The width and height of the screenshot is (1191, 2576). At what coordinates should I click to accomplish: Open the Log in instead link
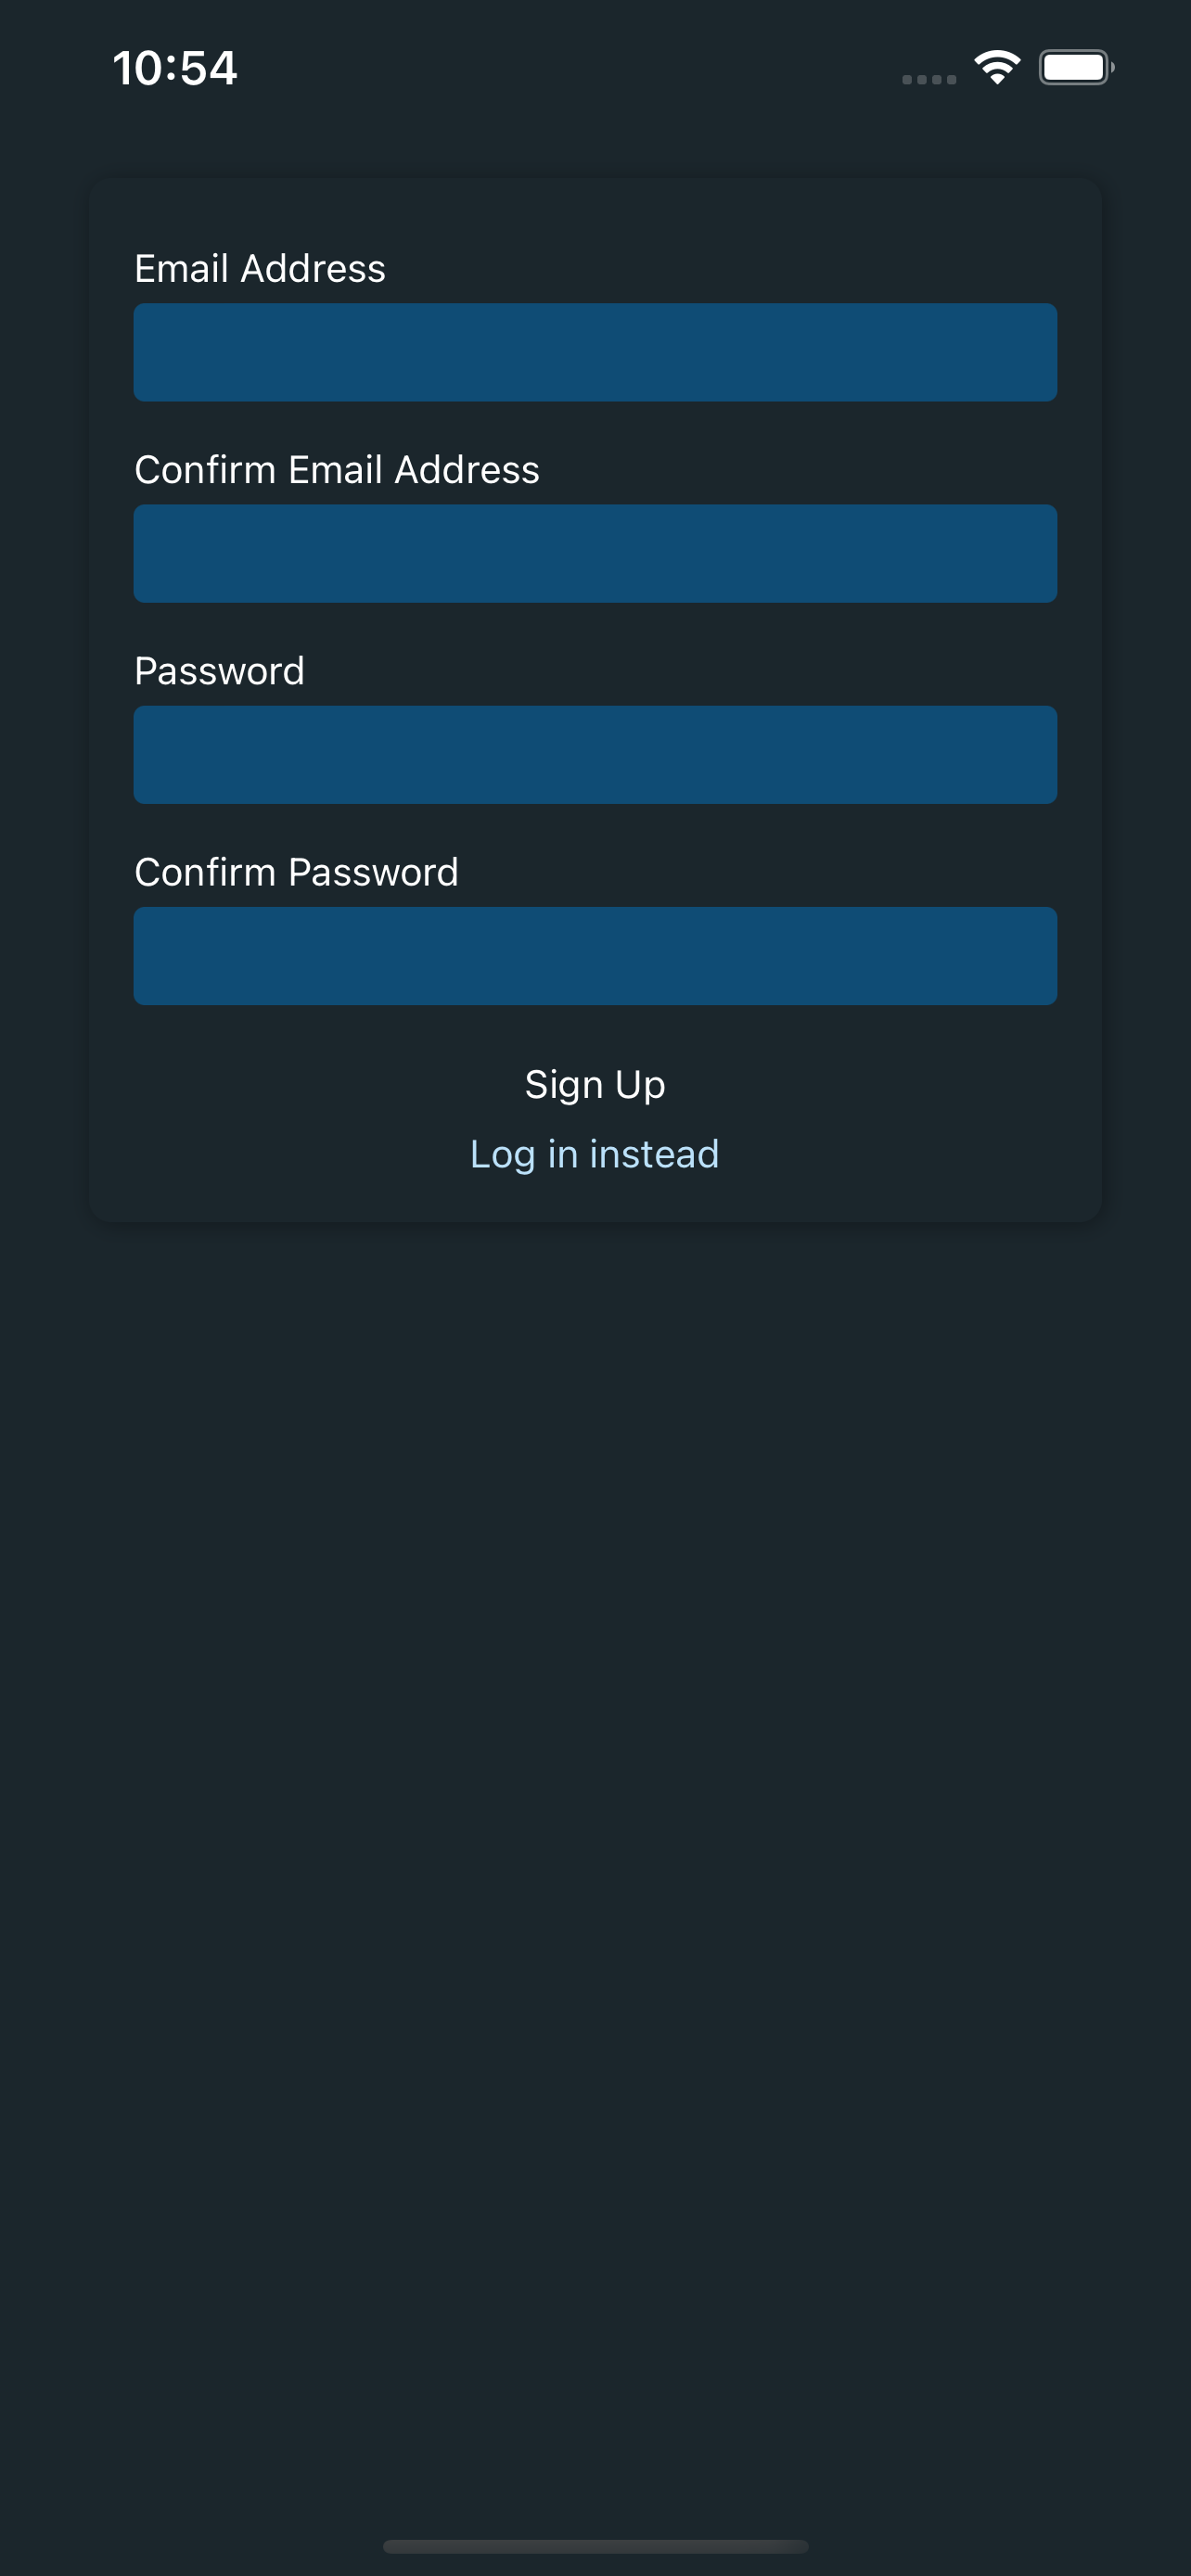(595, 1153)
